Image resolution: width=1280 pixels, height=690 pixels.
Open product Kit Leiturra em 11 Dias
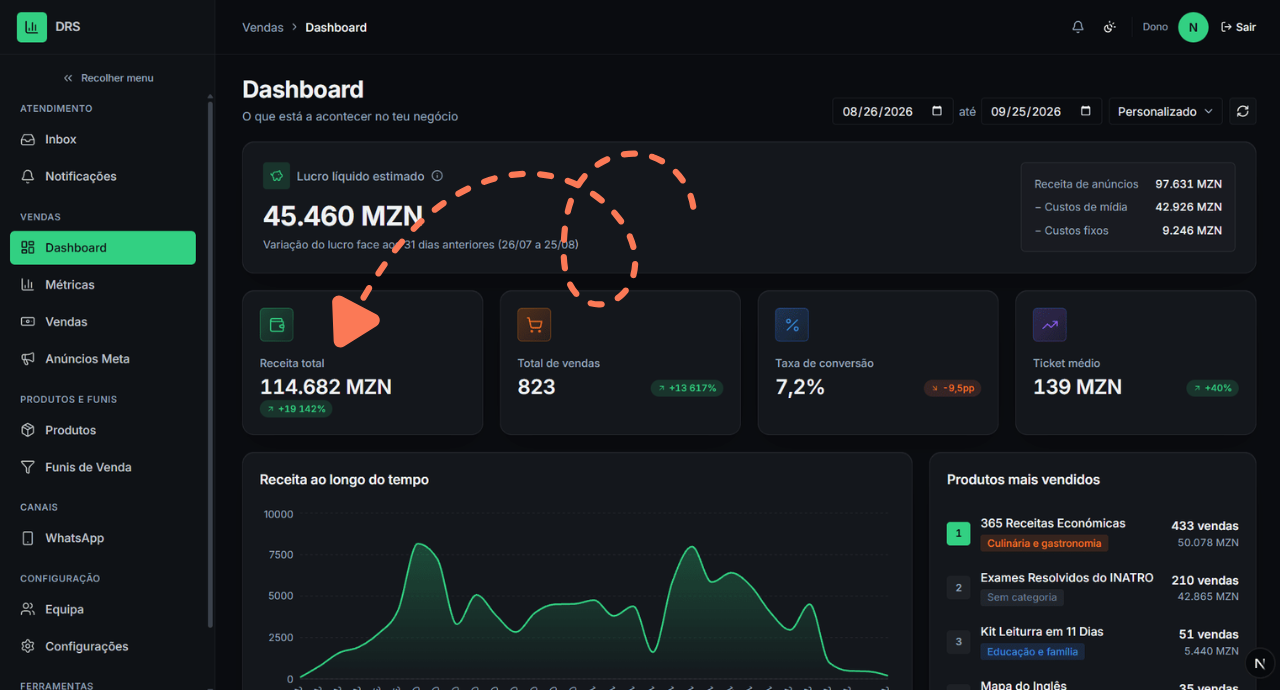[x=1042, y=631]
